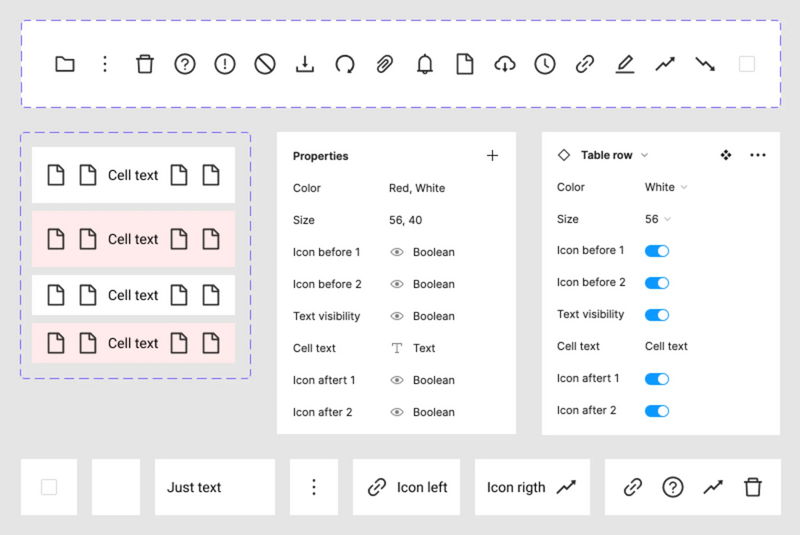Click the eye icon on the Text visibility property
800x535 pixels.
click(397, 316)
